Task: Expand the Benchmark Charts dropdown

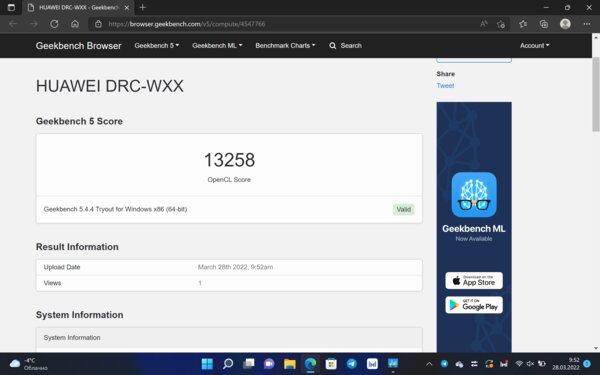Action: (285, 46)
